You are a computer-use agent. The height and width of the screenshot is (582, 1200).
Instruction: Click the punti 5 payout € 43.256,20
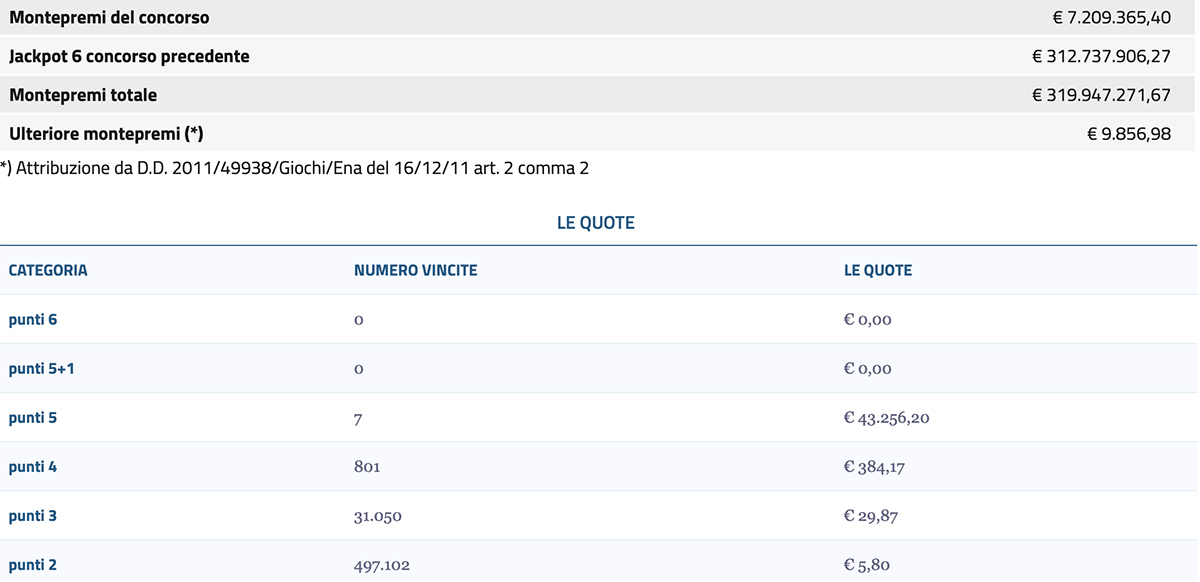pyautogui.click(x=886, y=418)
